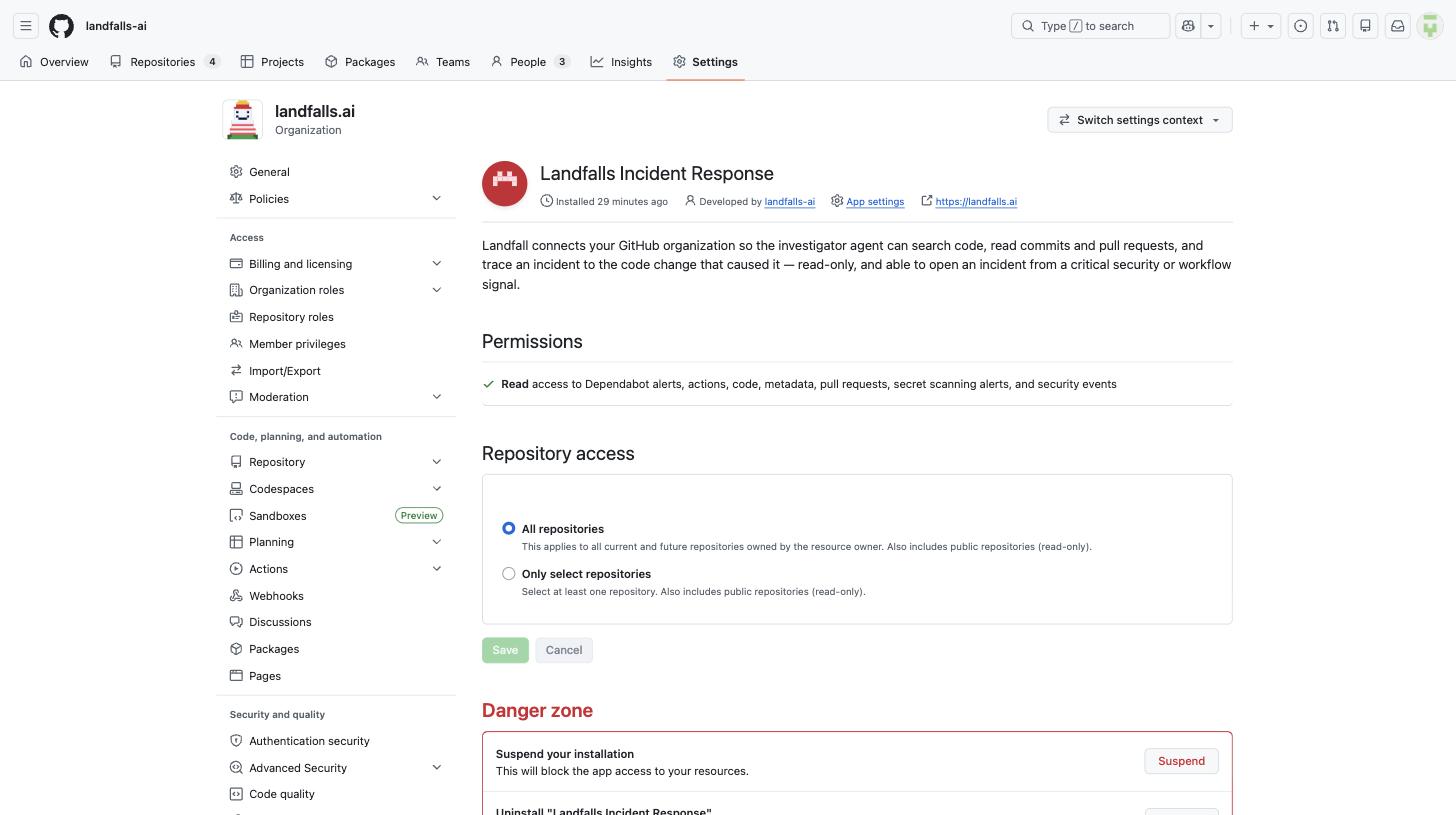Switch to the Packages tab
This screenshot has height=815, width=1456.
click(x=360, y=62)
